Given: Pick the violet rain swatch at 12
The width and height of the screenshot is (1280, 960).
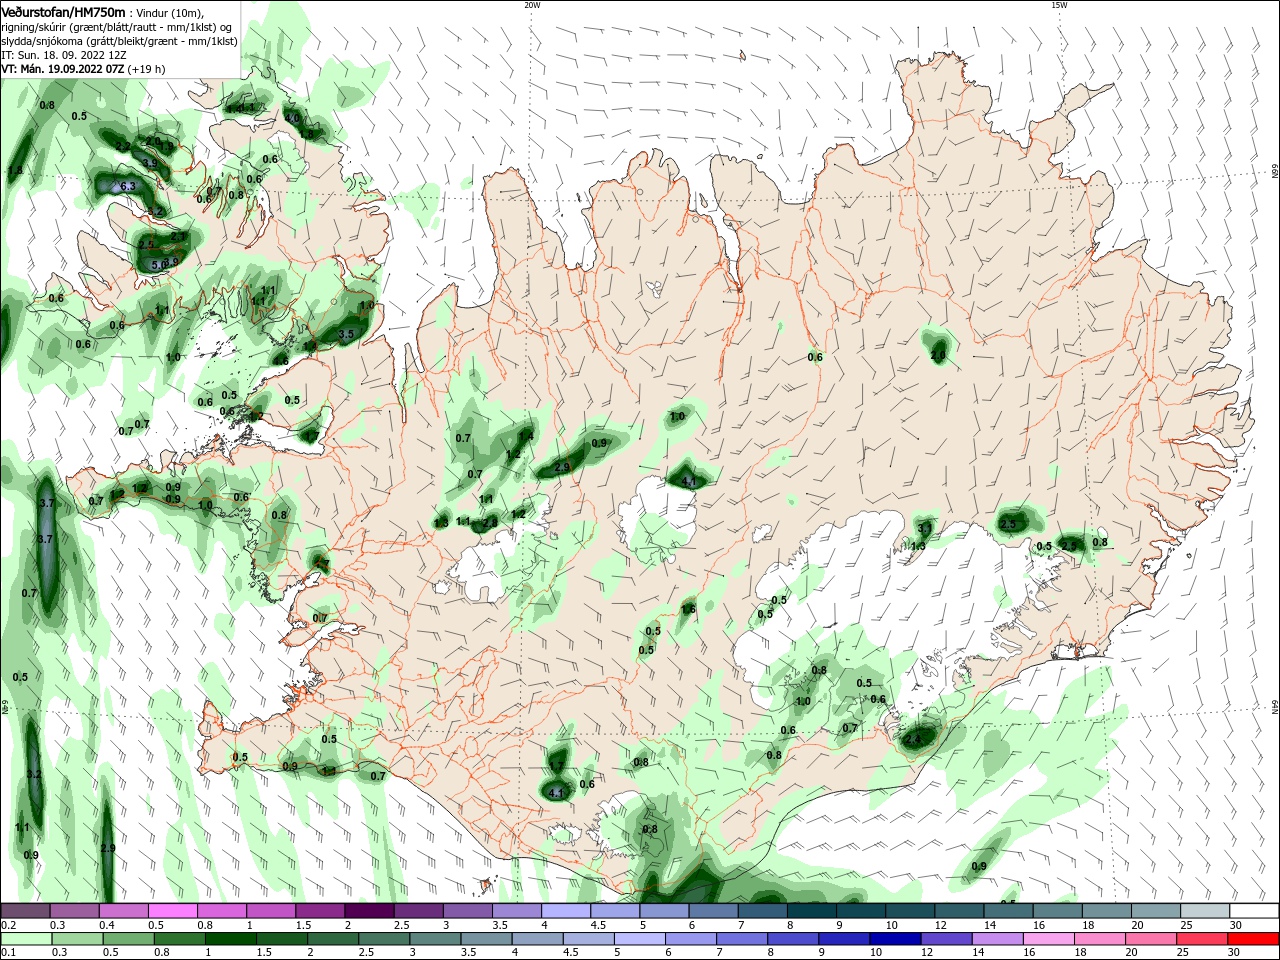Looking at the screenshot, I should 946,939.
